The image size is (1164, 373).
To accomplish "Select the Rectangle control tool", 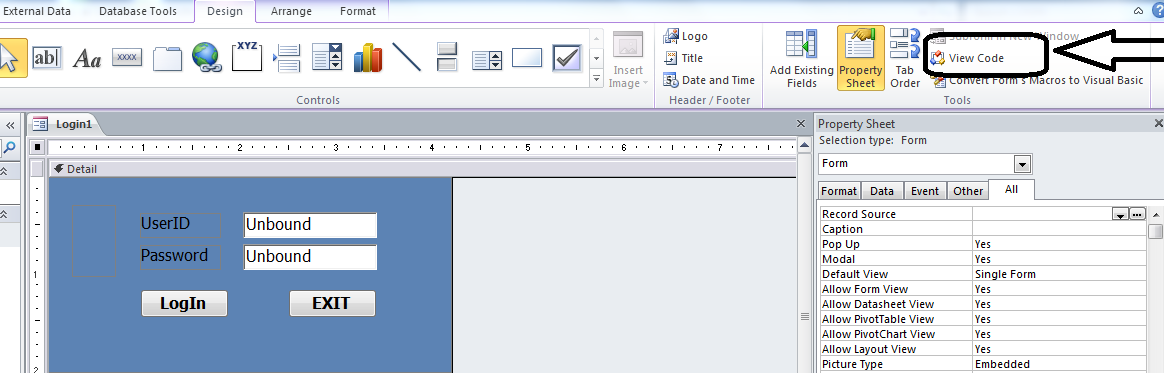I will [x=527, y=57].
